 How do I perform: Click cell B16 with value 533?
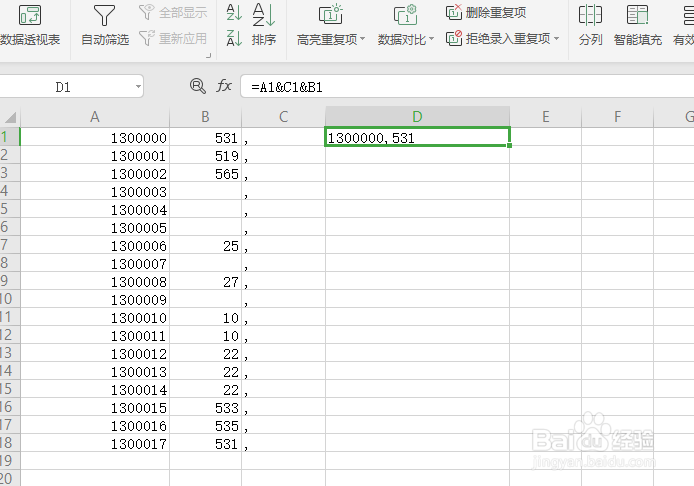205,407
